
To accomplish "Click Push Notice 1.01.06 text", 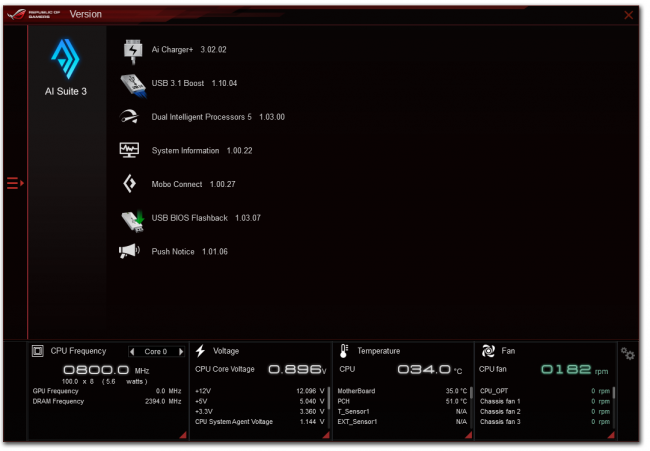I will point(189,252).
